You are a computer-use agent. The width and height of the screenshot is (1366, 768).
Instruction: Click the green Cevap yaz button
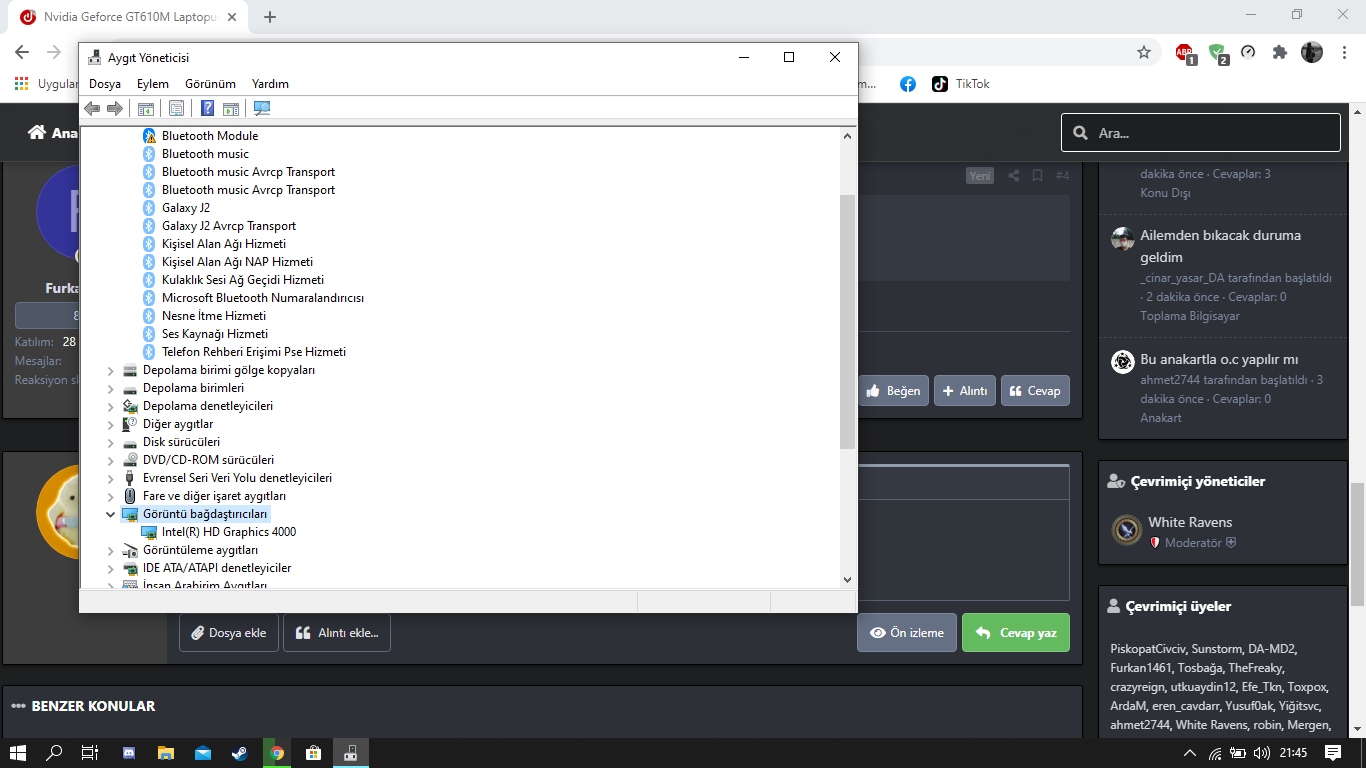point(1016,633)
